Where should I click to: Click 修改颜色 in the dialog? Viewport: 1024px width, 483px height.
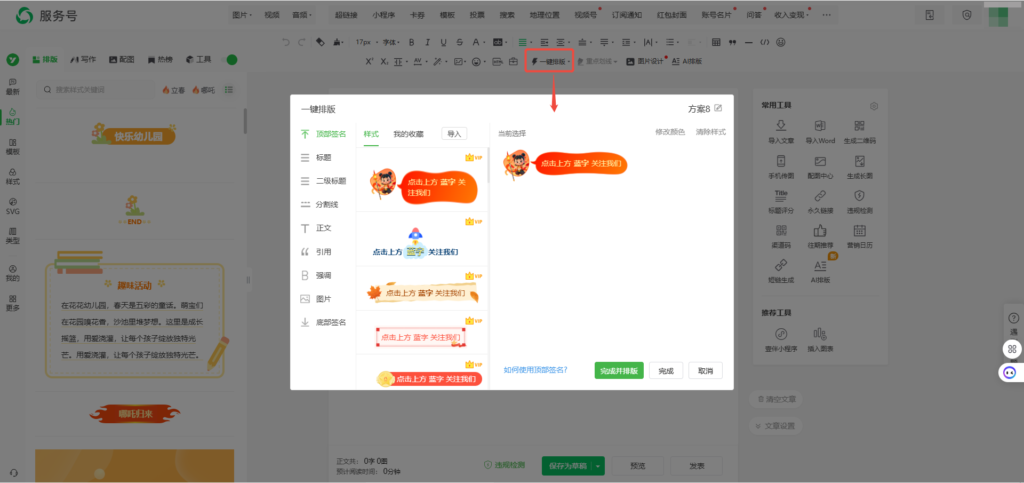pos(670,132)
